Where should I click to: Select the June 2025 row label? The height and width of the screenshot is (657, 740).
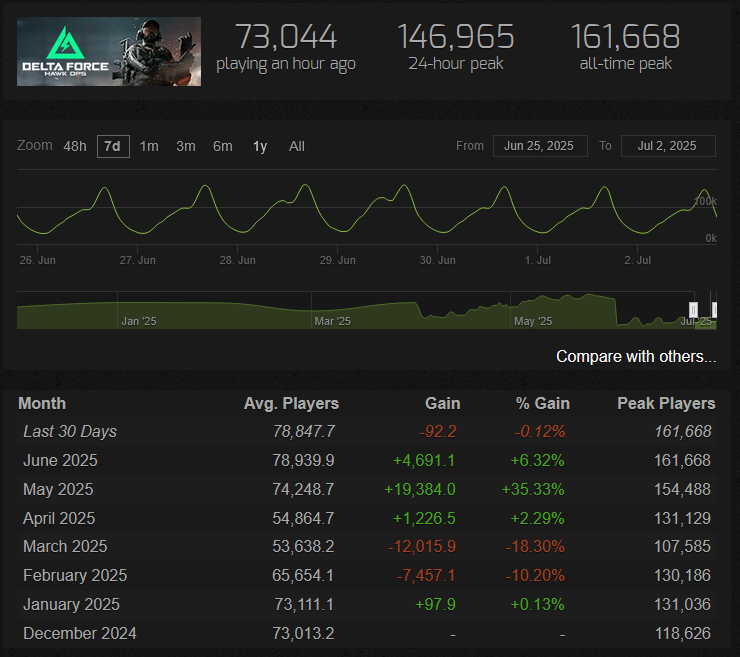[x=60, y=460]
